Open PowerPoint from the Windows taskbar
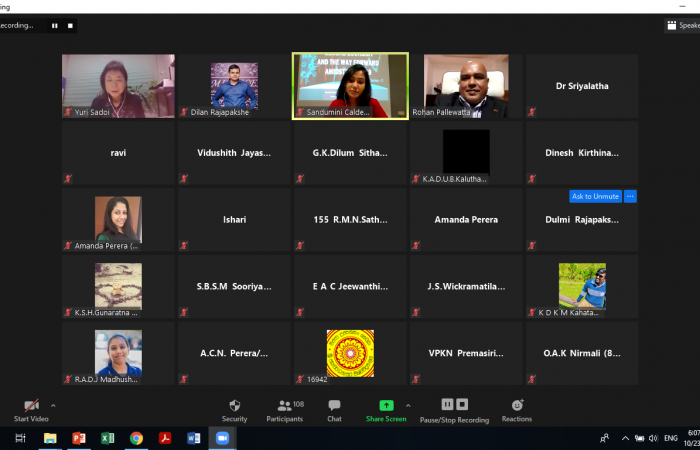The image size is (700, 450). point(78,438)
